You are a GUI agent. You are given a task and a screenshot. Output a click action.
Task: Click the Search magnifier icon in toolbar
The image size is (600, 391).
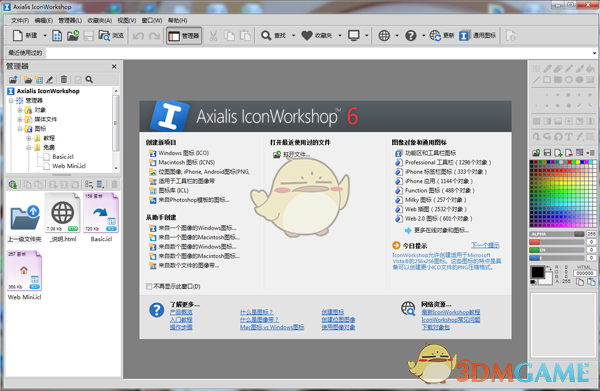266,36
